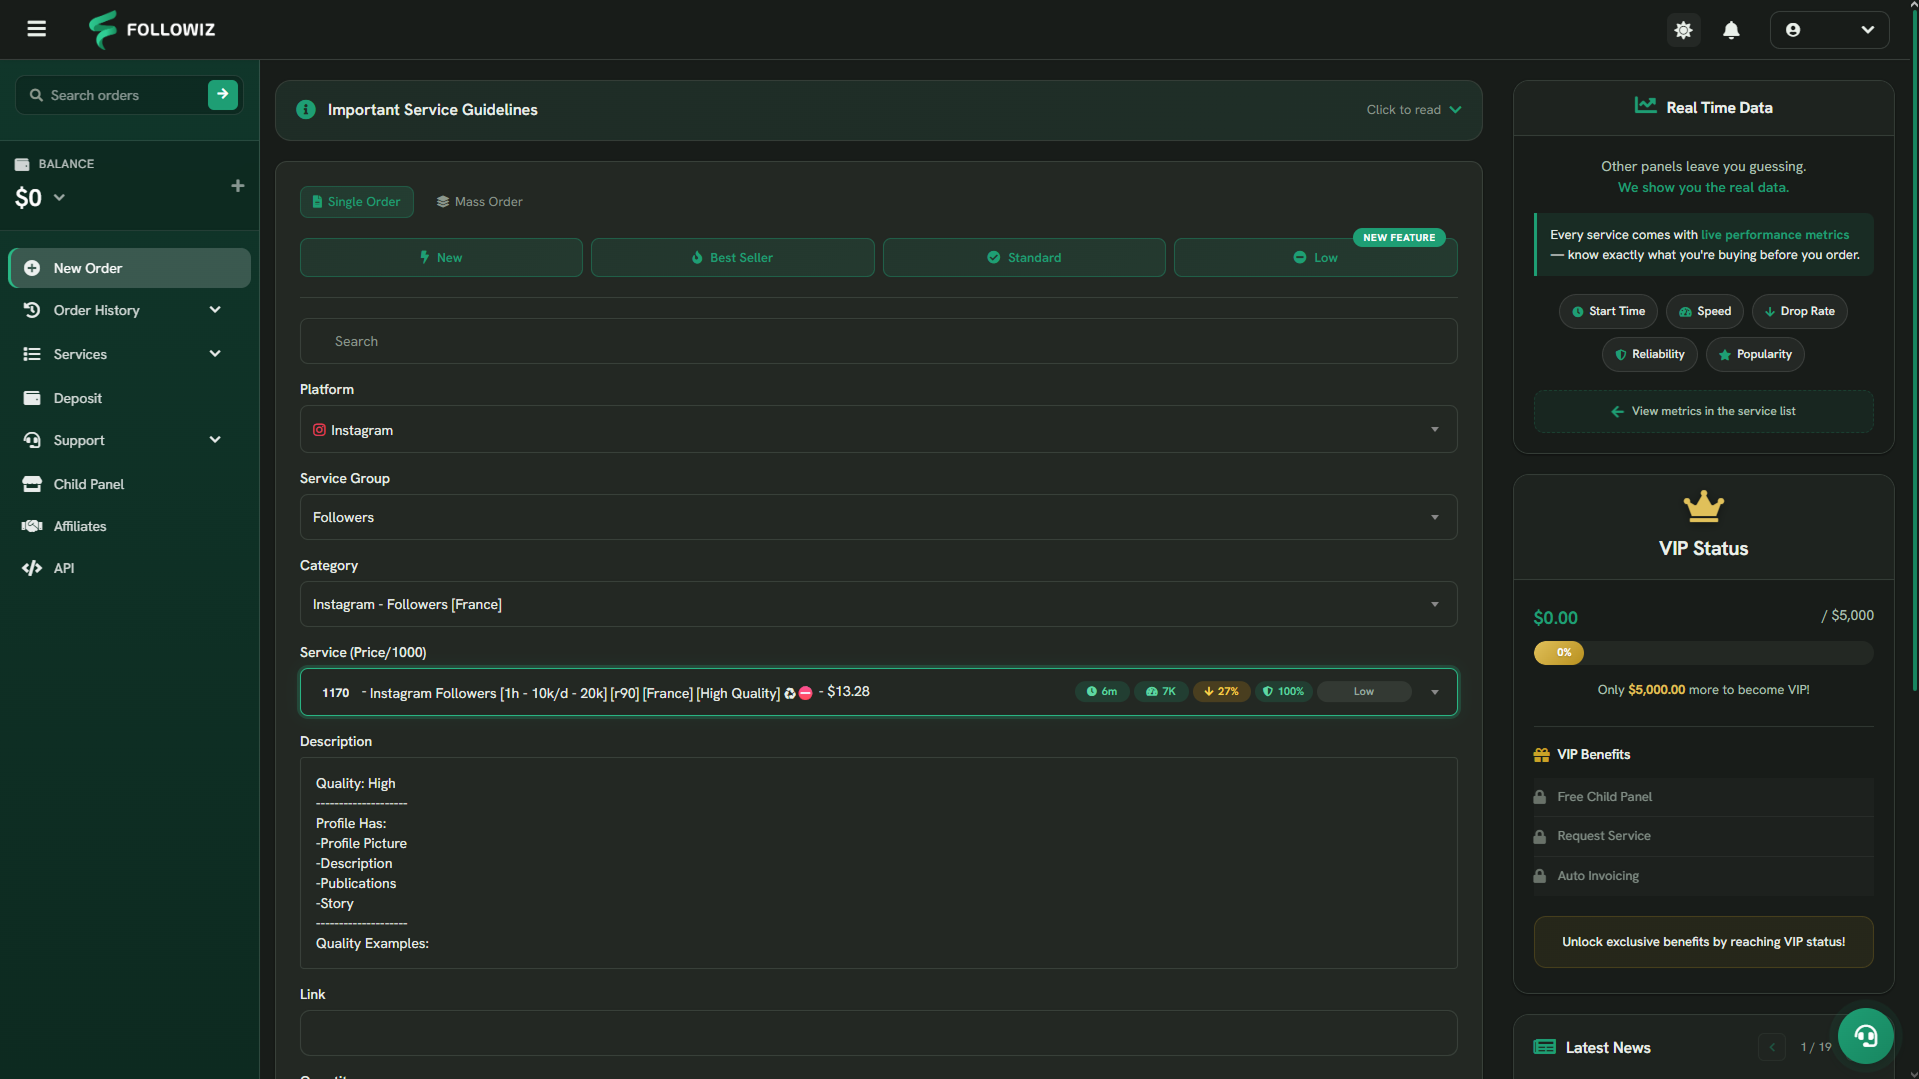Click Auto Invoicing locked benefit
This screenshot has height=1079, width=1919.
tap(1703, 876)
